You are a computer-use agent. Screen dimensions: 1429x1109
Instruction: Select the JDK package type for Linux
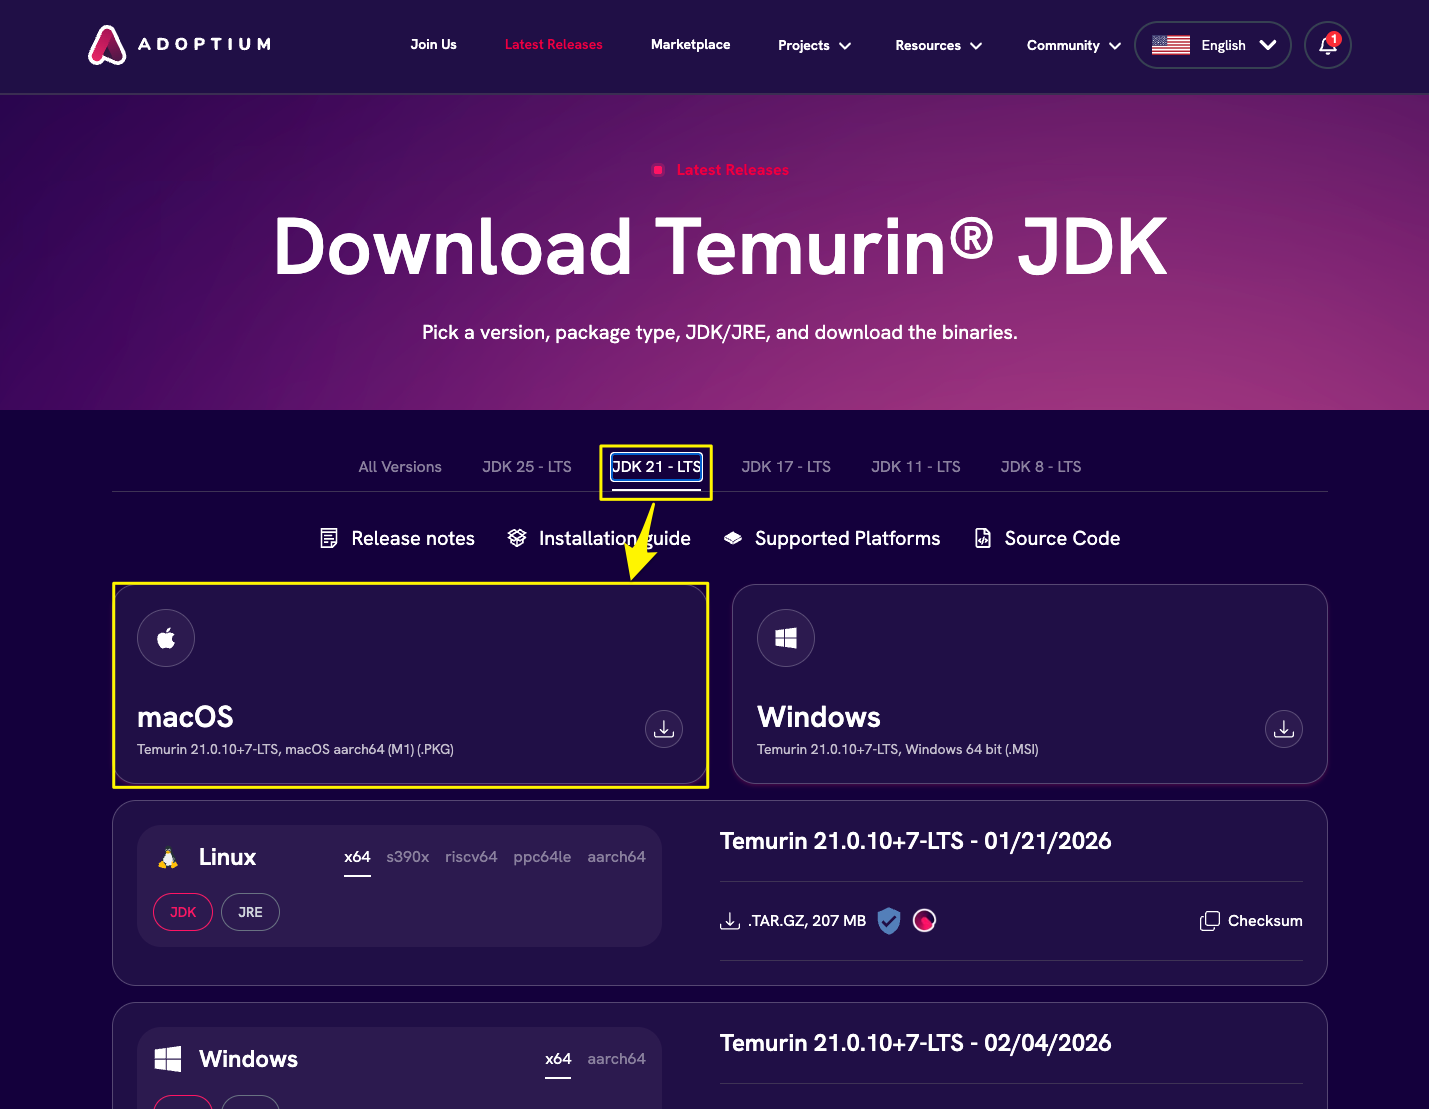pyautogui.click(x=183, y=912)
